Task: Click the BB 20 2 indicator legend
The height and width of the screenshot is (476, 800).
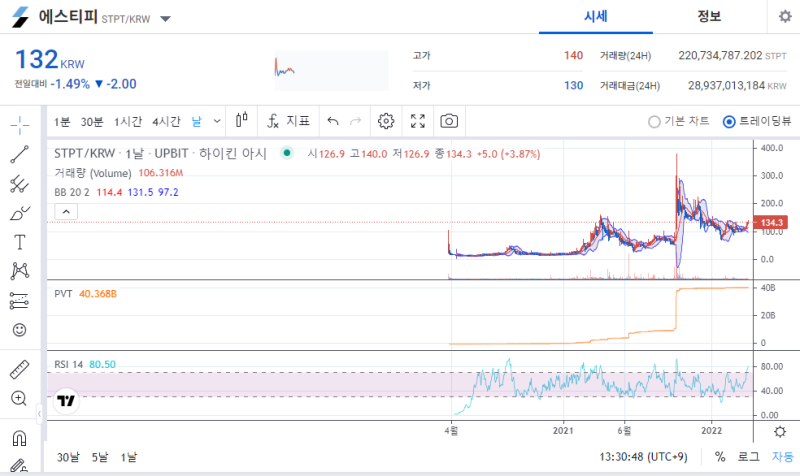Action: pyautogui.click(x=72, y=192)
